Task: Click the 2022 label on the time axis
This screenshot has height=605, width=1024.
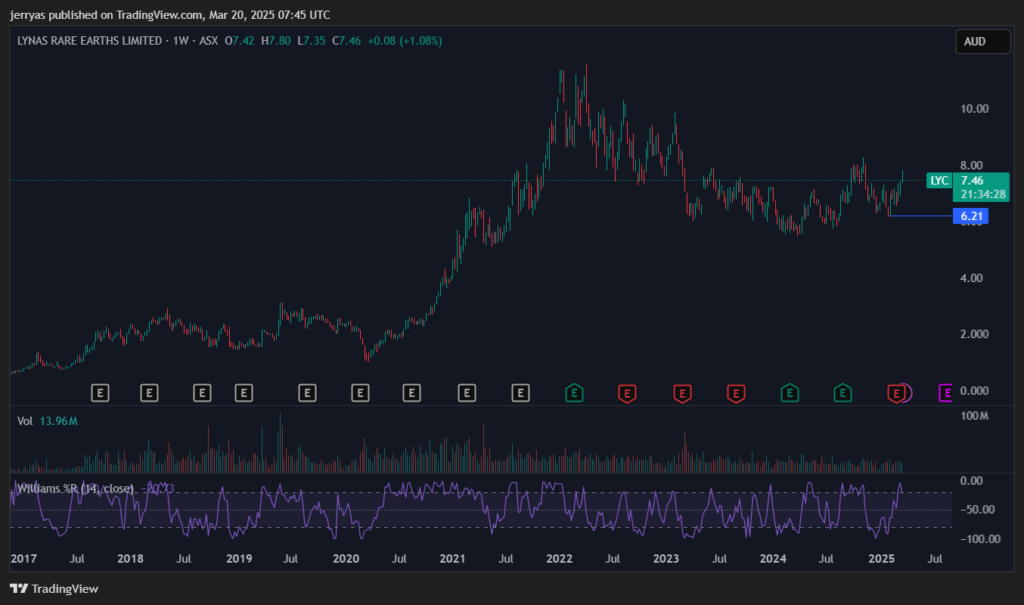Action: coord(558,557)
